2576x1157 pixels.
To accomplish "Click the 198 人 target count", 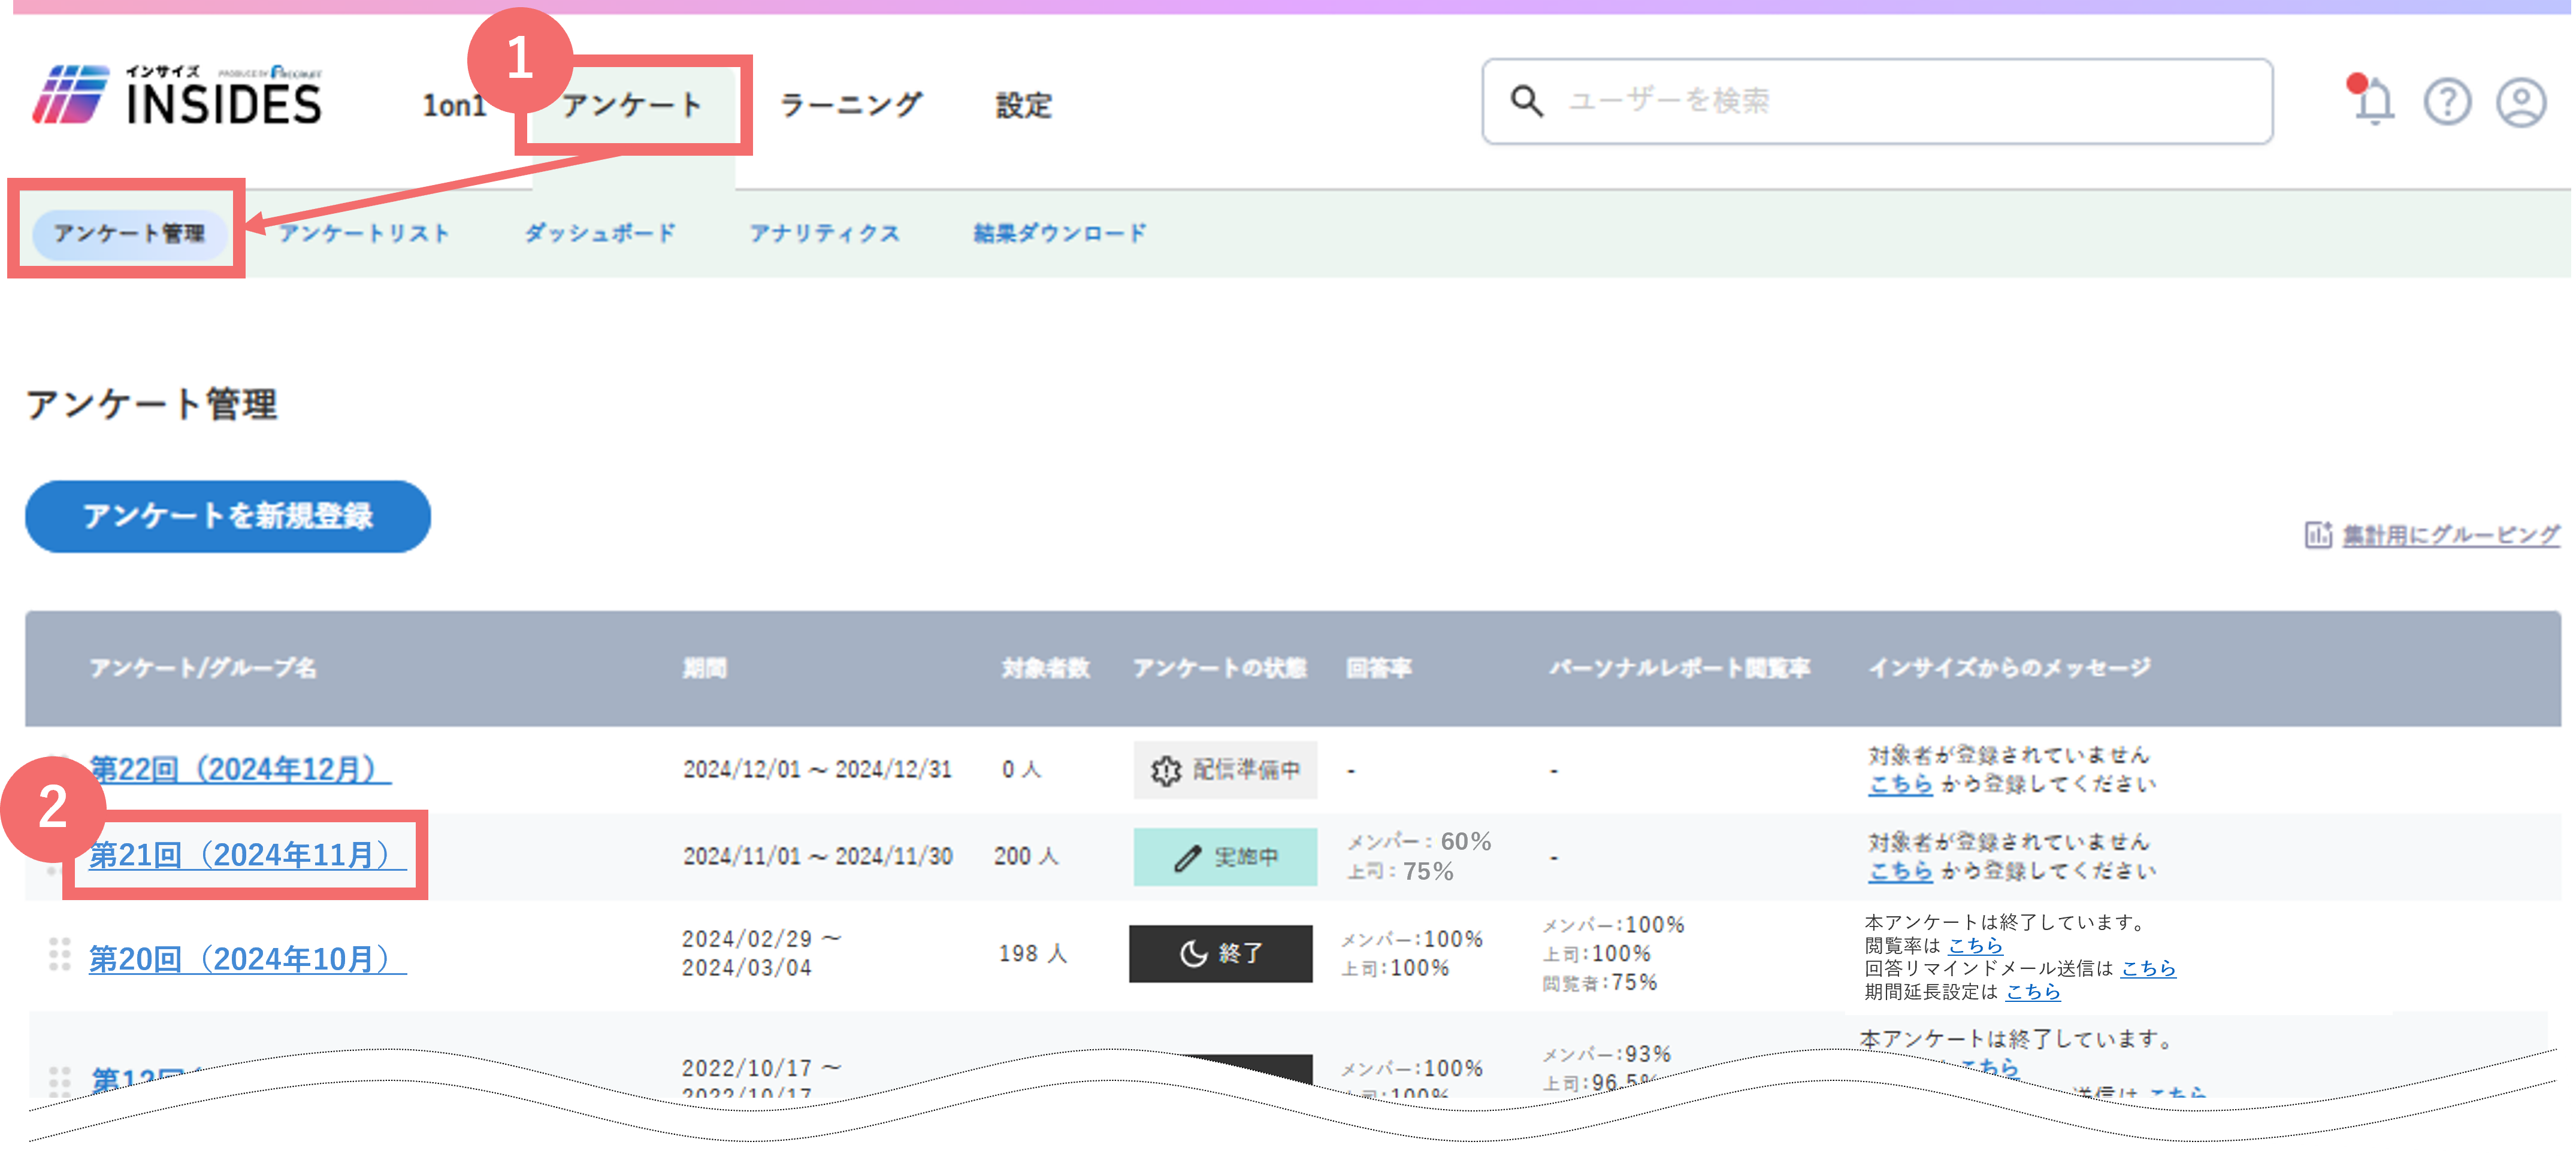I will (1033, 954).
